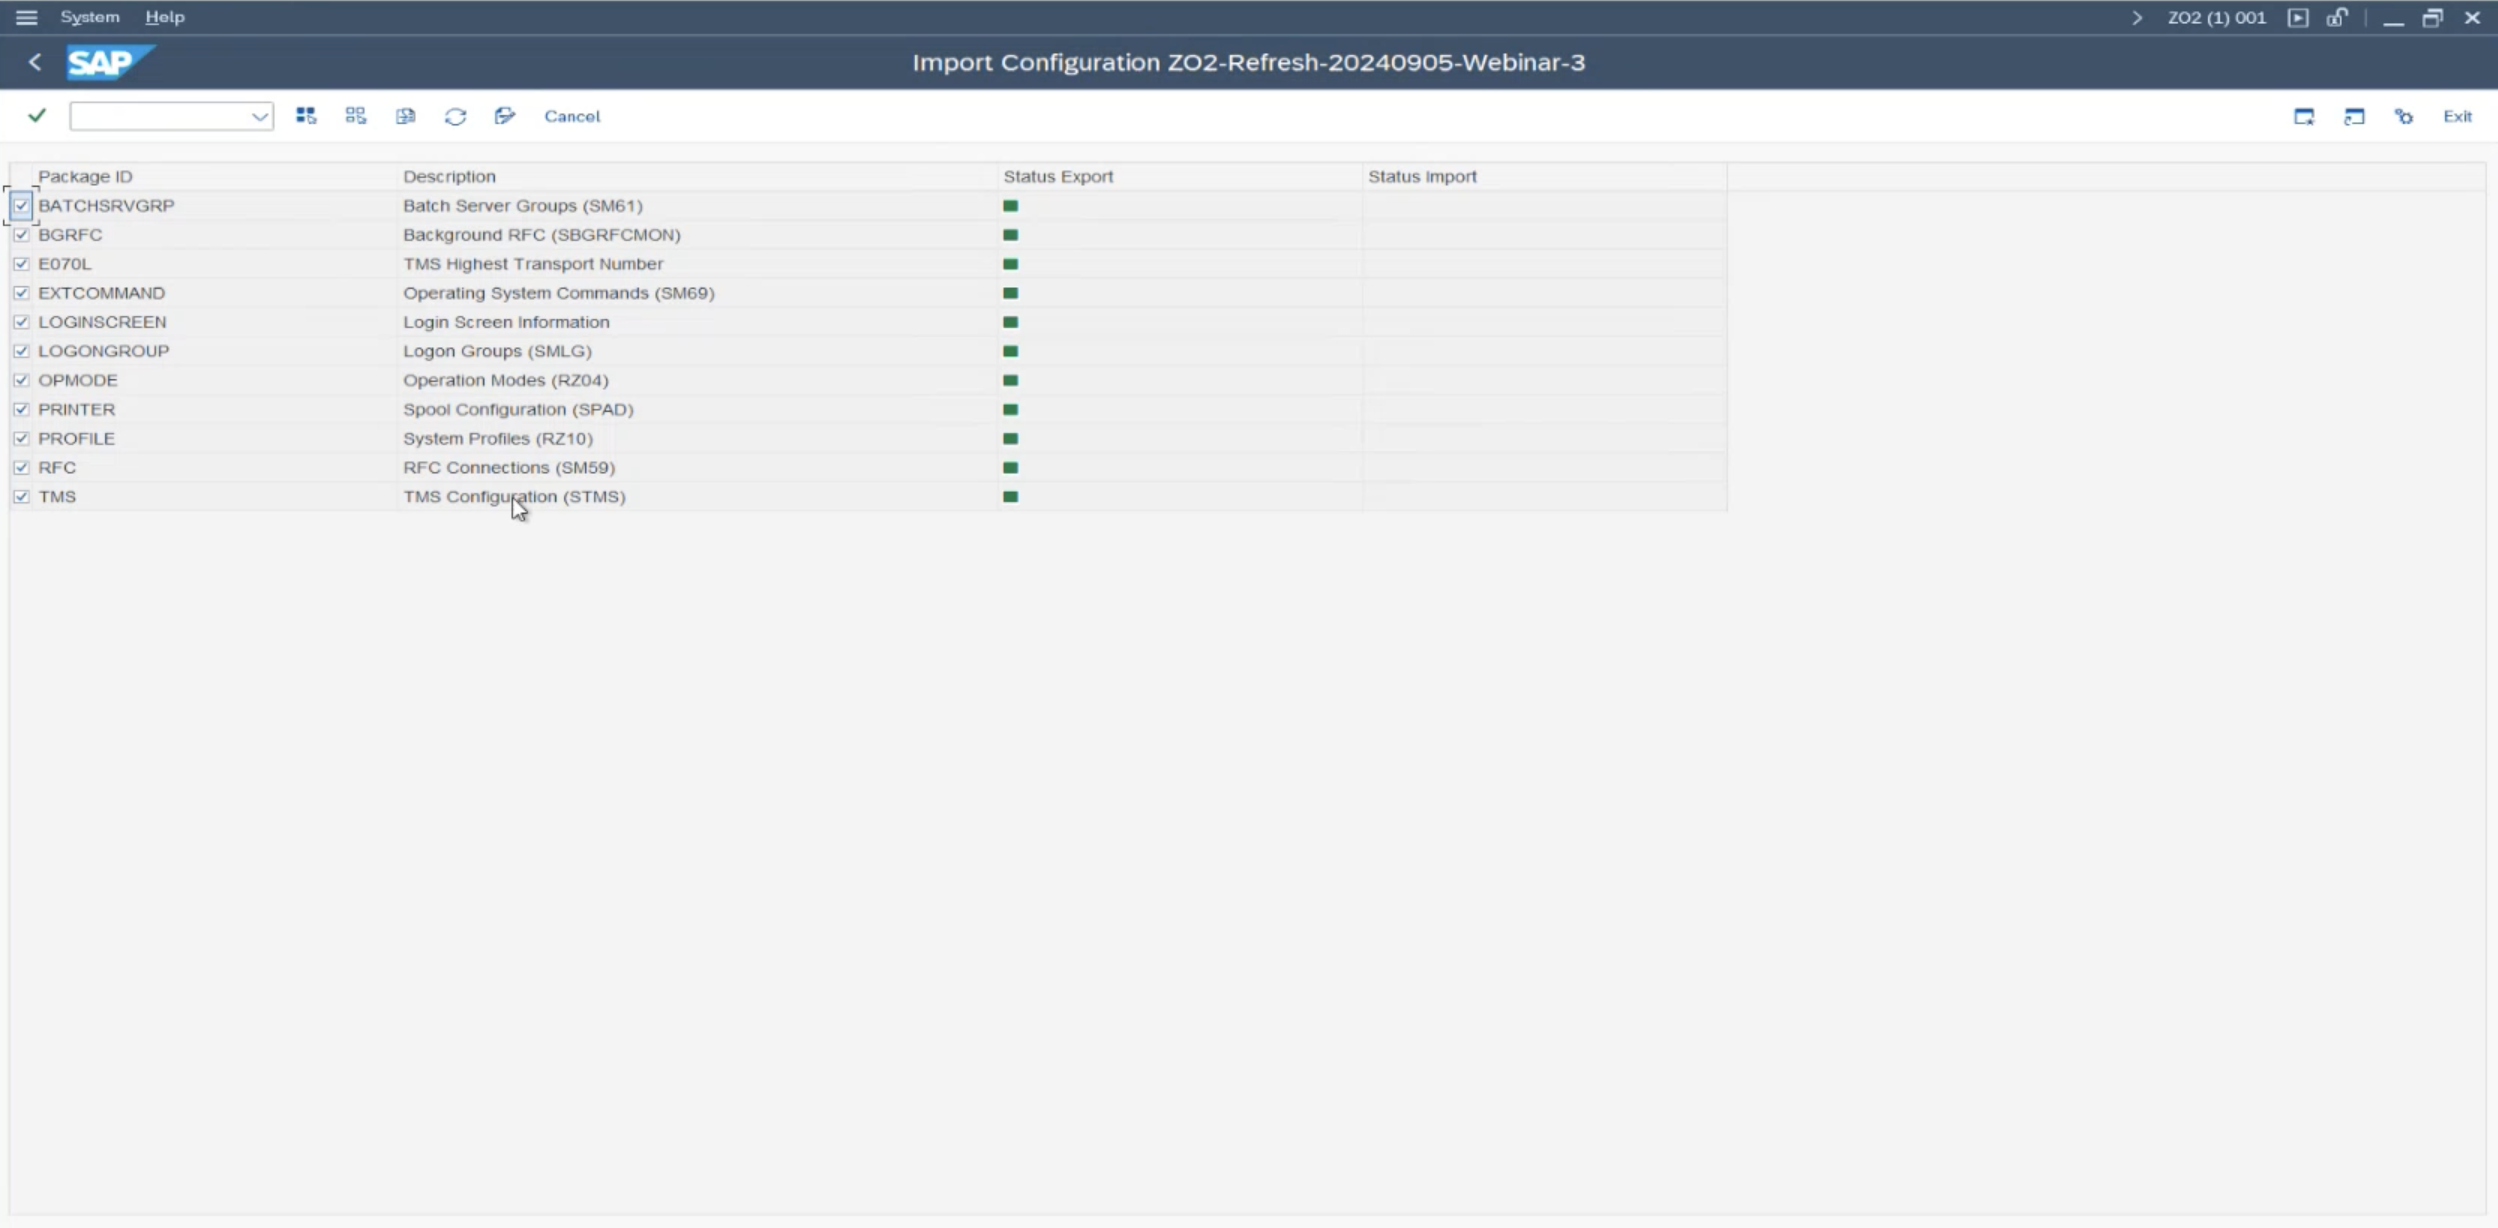Click the ZO2 (1) 001 system info text
This screenshot has height=1228, width=2498.
[2216, 18]
